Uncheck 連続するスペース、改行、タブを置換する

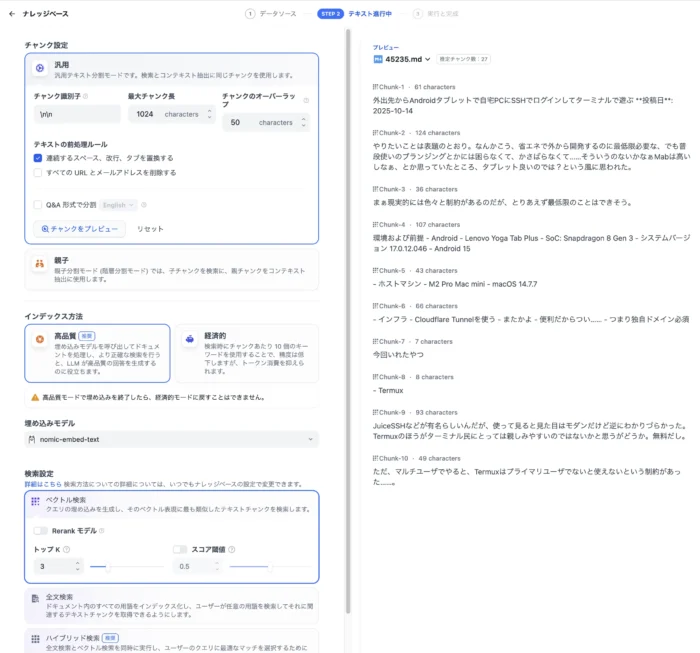click(38, 158)
